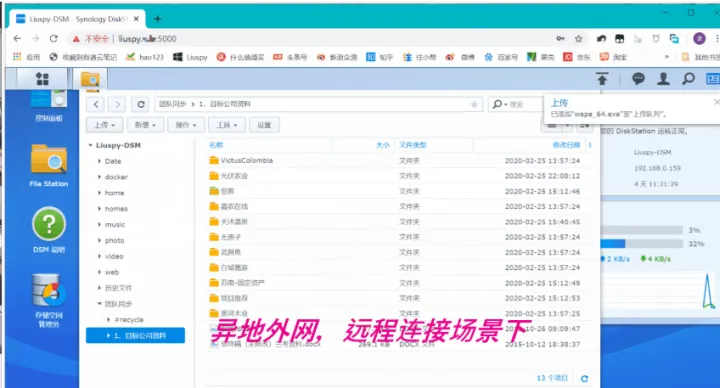Sort files by 修改日期 modified date column

[x=566, y=145]
